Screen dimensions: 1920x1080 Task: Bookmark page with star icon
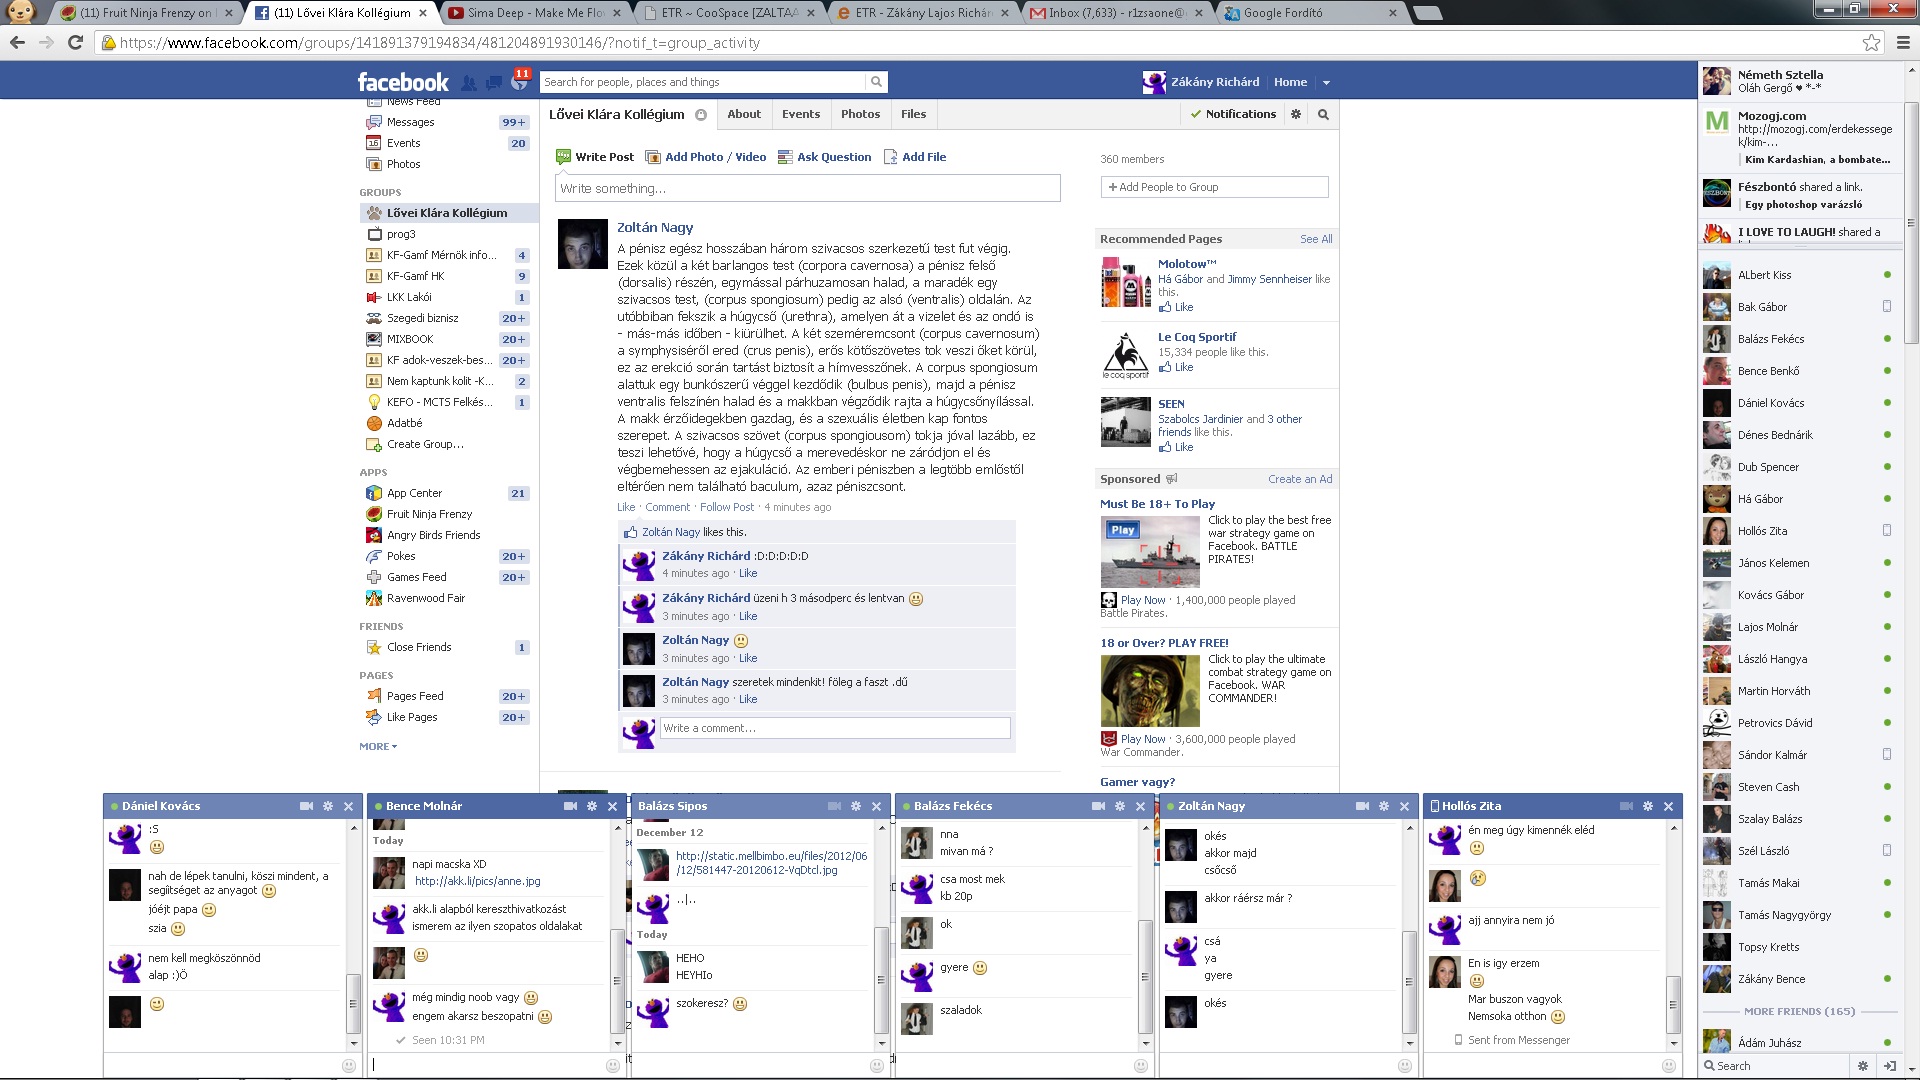(1871, 43)
